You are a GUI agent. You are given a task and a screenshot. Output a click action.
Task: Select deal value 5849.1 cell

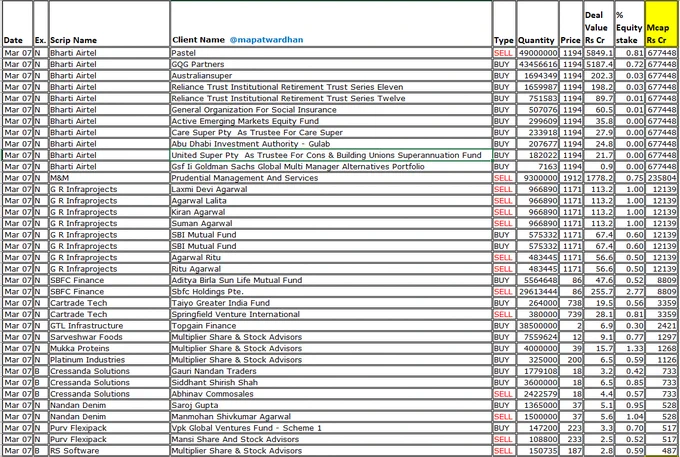tap(599, 53)
